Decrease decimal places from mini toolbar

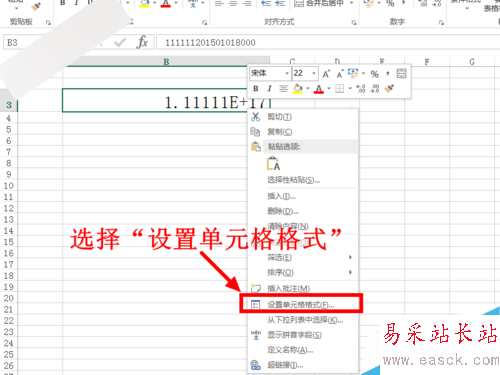click(375, 89)
